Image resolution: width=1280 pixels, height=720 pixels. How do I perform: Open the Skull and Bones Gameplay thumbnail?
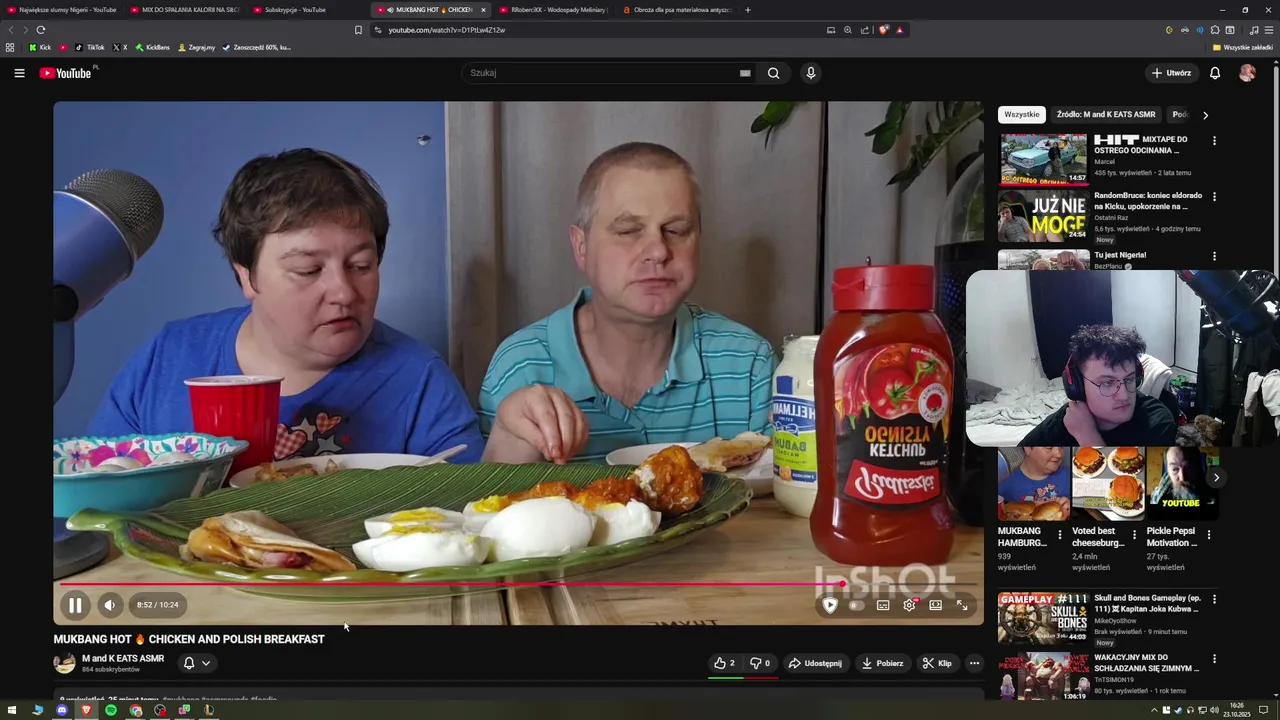point(1043,617)
